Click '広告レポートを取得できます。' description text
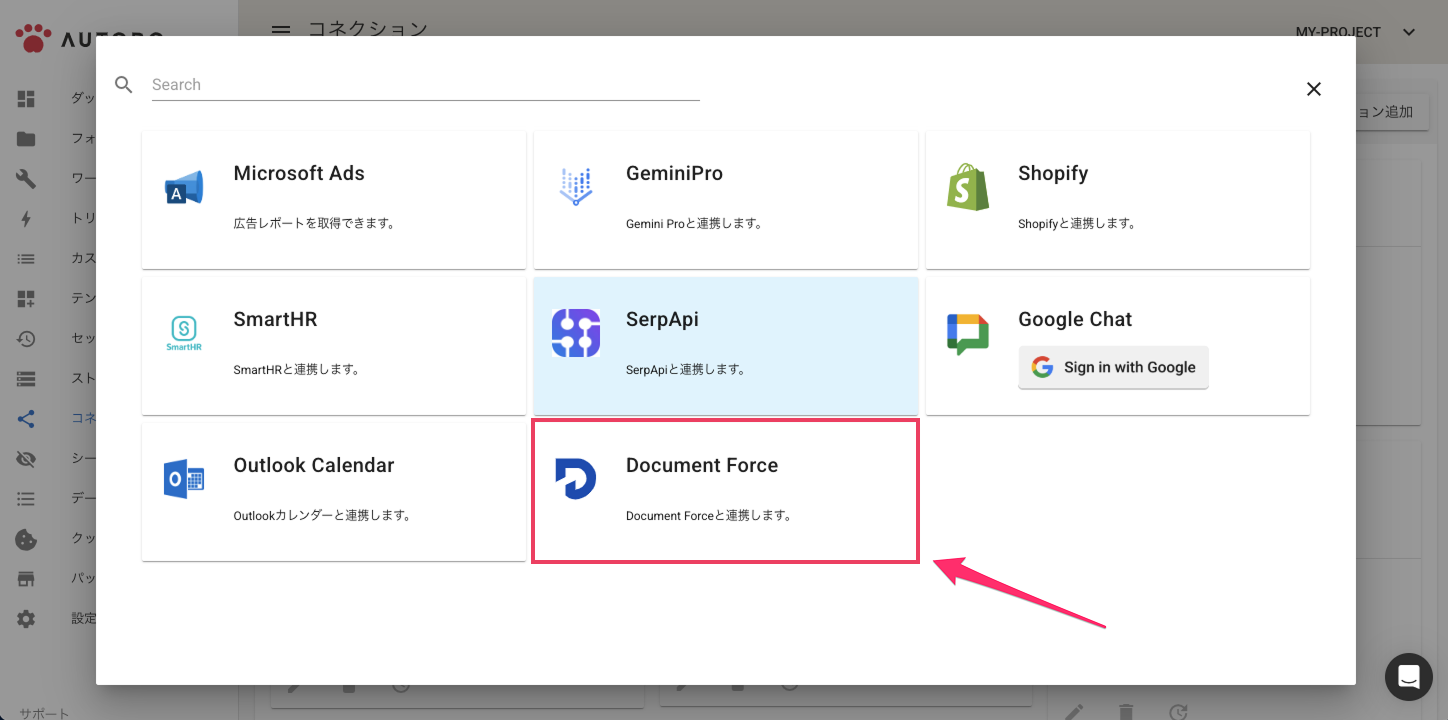The image size is (1448, 720). pos(315,223)
